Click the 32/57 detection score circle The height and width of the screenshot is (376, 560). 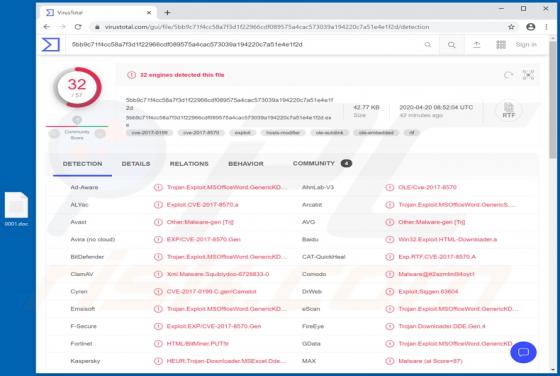tap(77, 87)
